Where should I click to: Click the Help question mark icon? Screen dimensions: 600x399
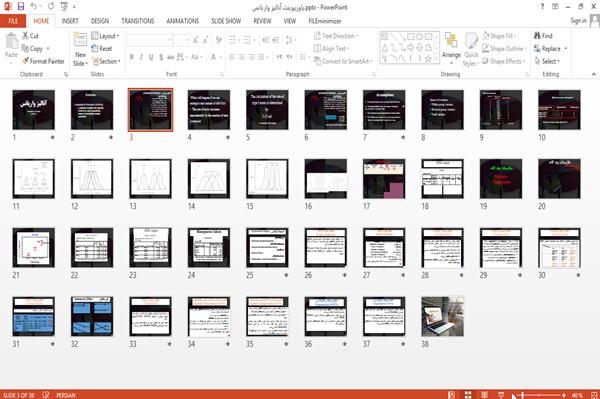coord(542,7)
